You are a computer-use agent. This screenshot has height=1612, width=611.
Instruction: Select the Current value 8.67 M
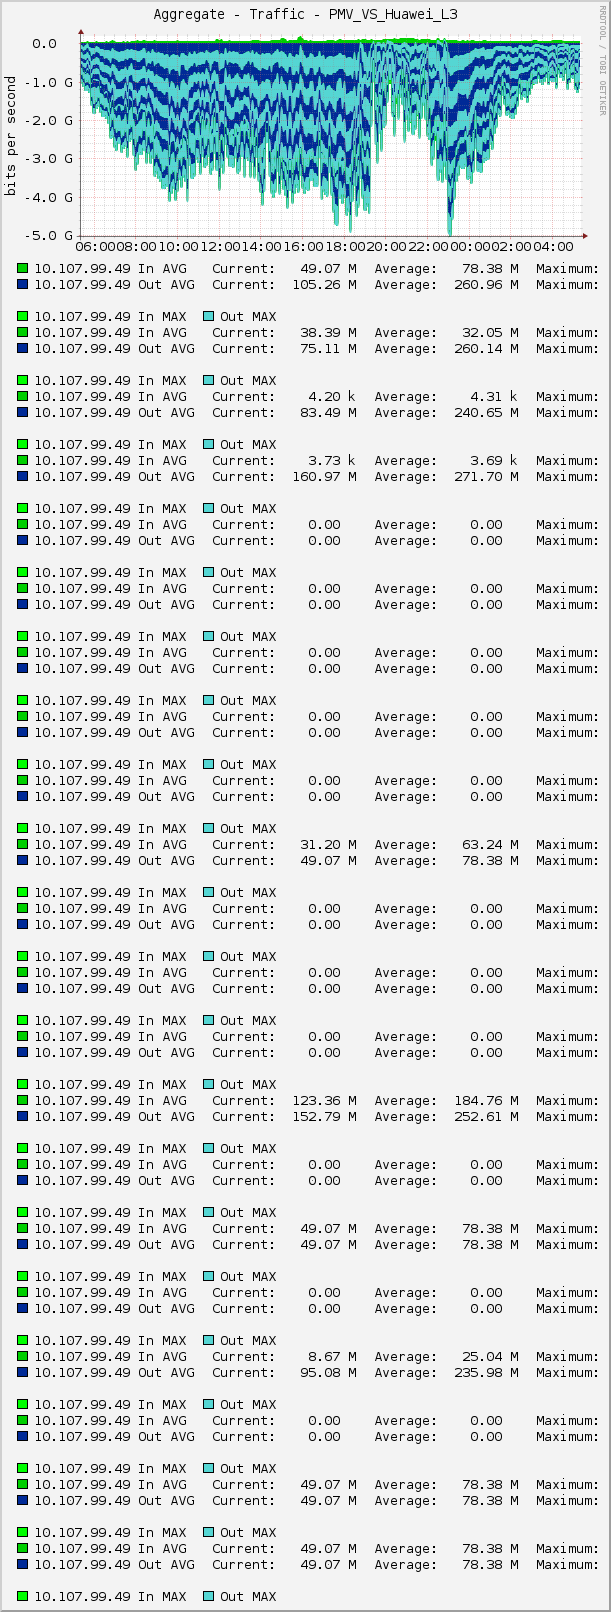332,1357
